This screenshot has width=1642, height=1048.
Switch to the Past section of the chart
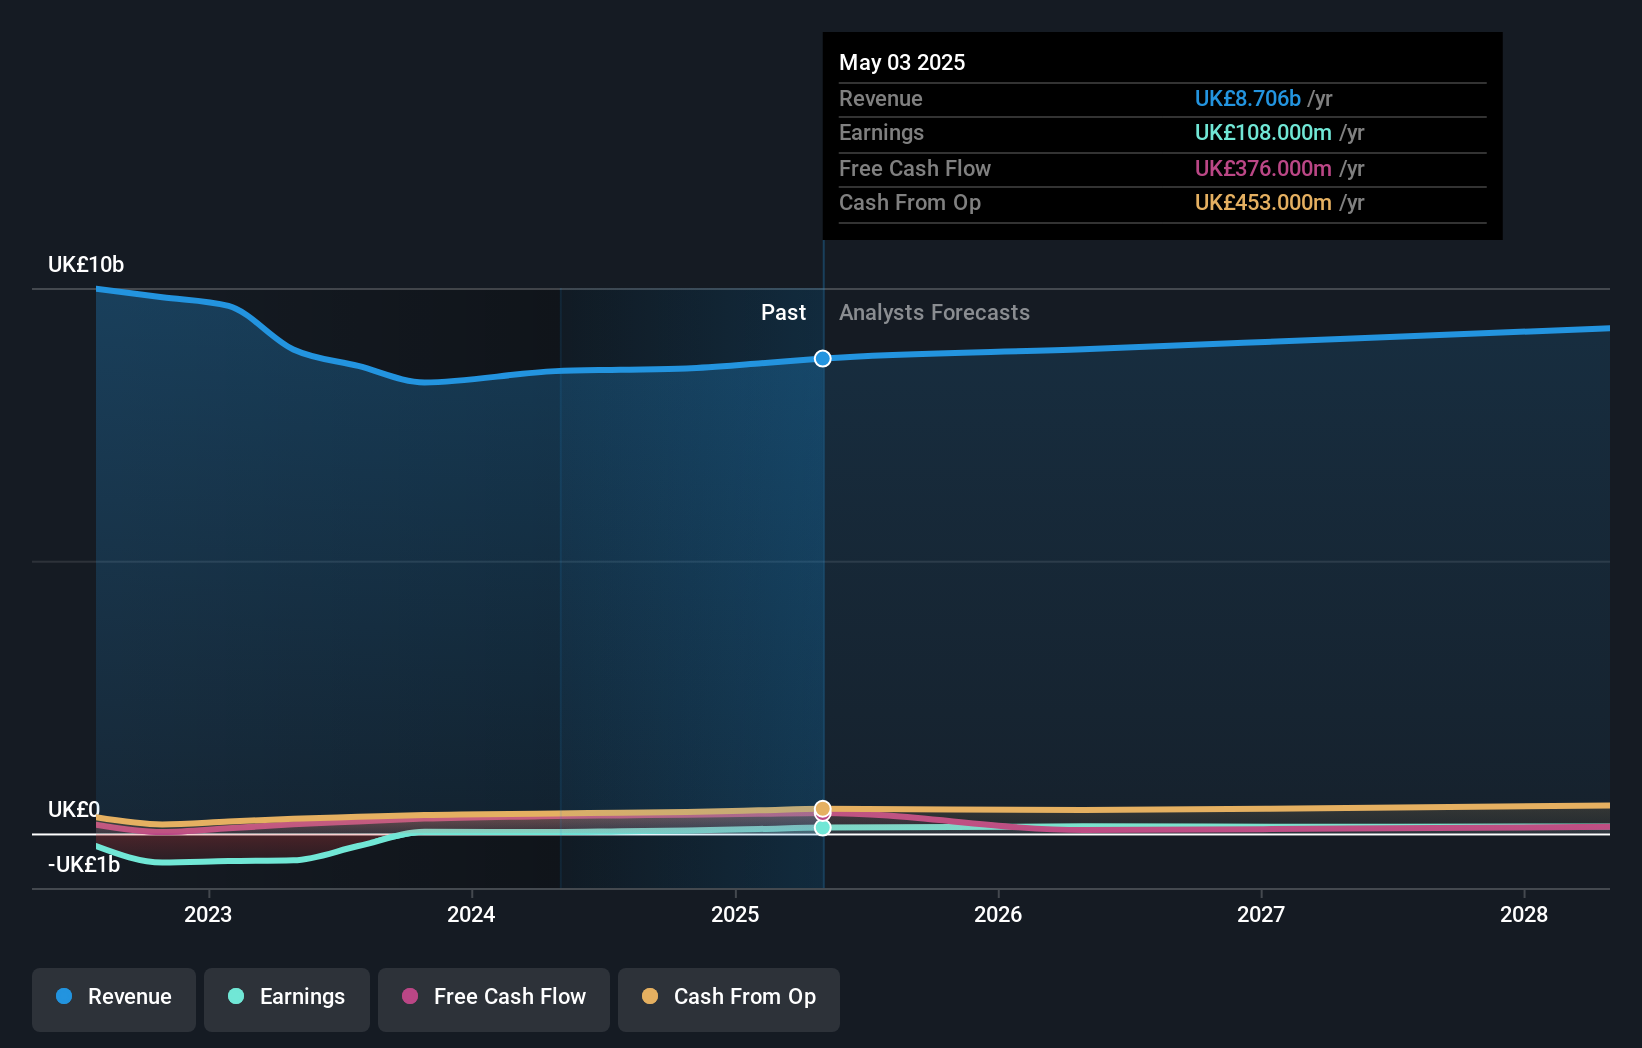(783, 312)
